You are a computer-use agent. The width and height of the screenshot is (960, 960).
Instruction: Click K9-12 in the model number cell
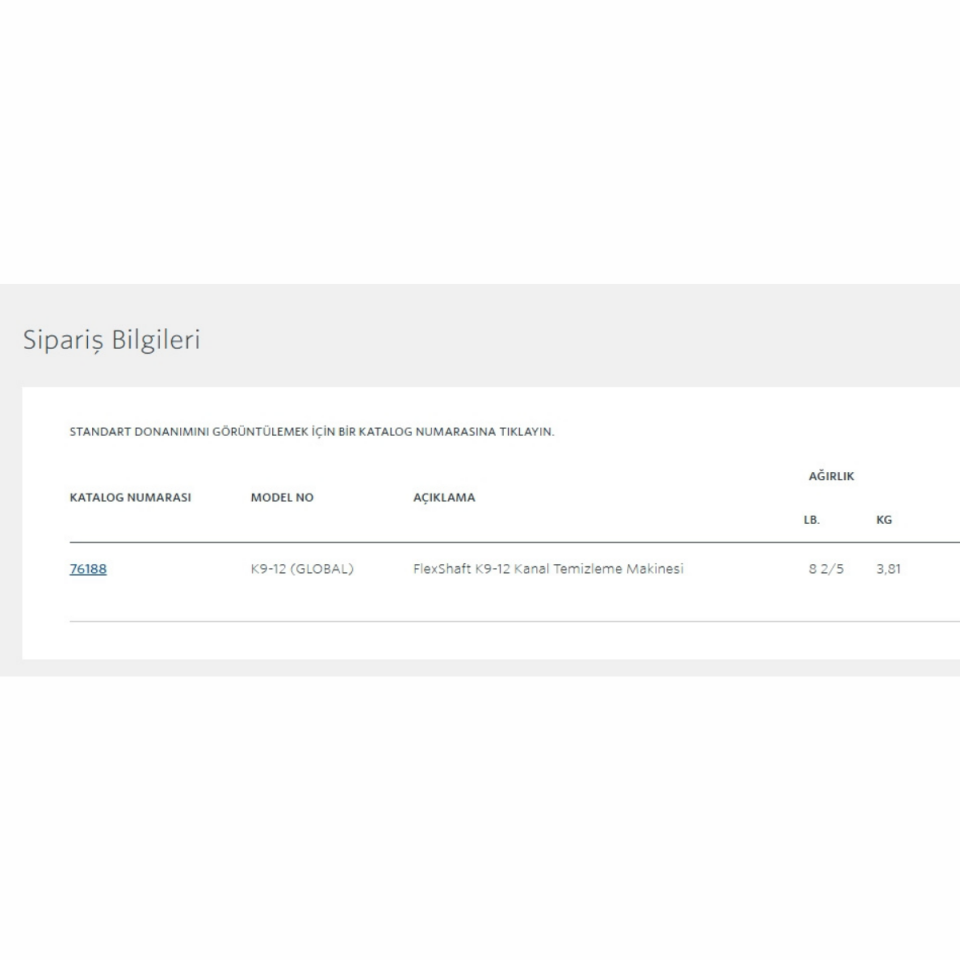pos(268,569)
